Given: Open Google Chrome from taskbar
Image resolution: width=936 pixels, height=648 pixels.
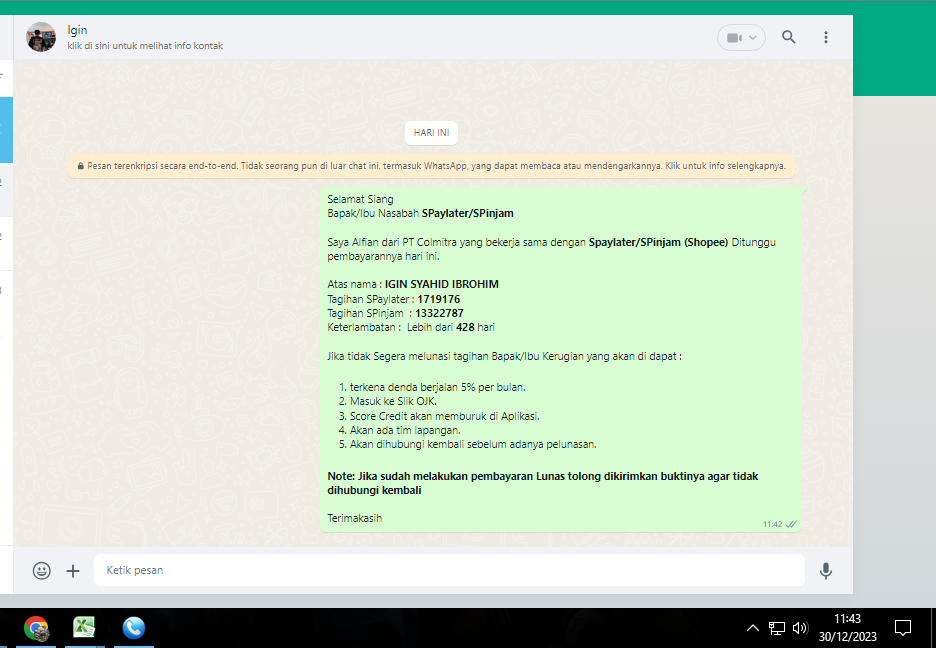Looking at the screenshot, I should tap(36, 628).
